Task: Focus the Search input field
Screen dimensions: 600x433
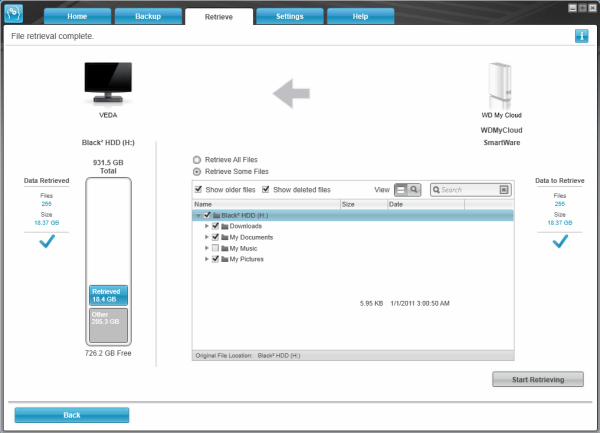Action: coord(469,190)
